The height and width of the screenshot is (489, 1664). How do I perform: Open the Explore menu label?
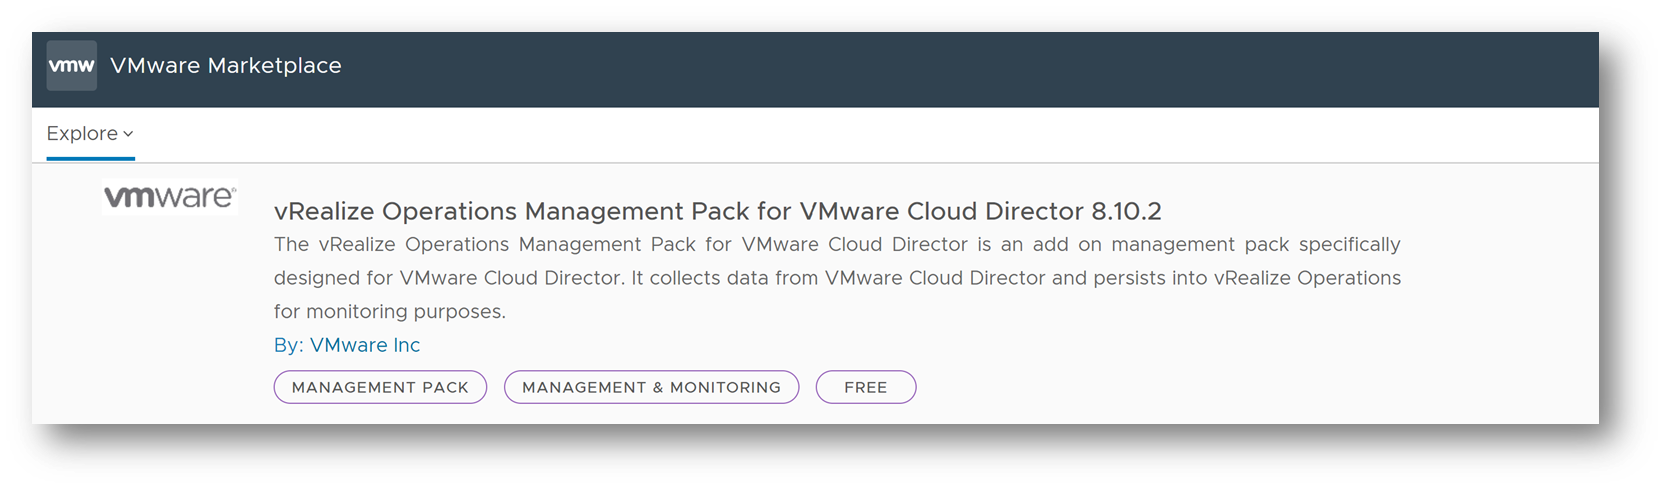tap(82, 134)
